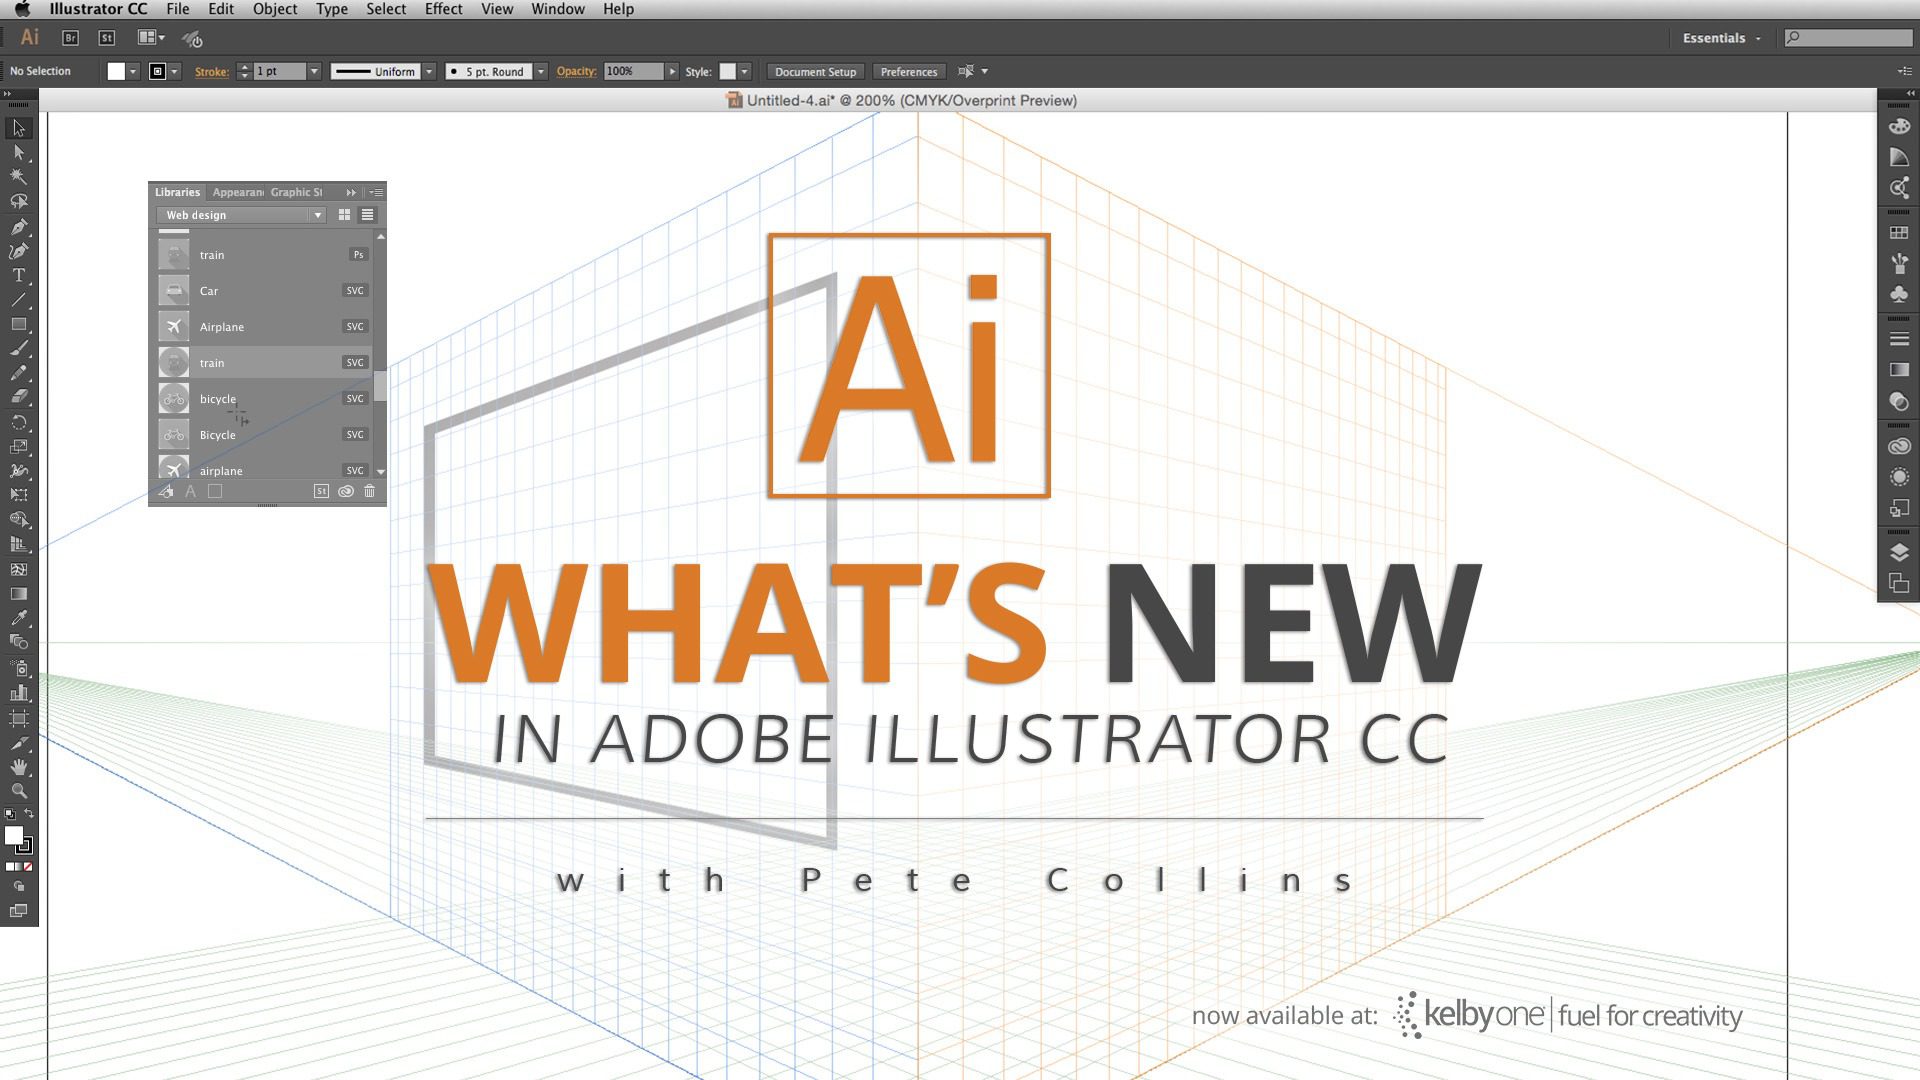This screenshot has width=1920, height=1080.
Task: Swap fill and stroke colors
Action: 29,814
